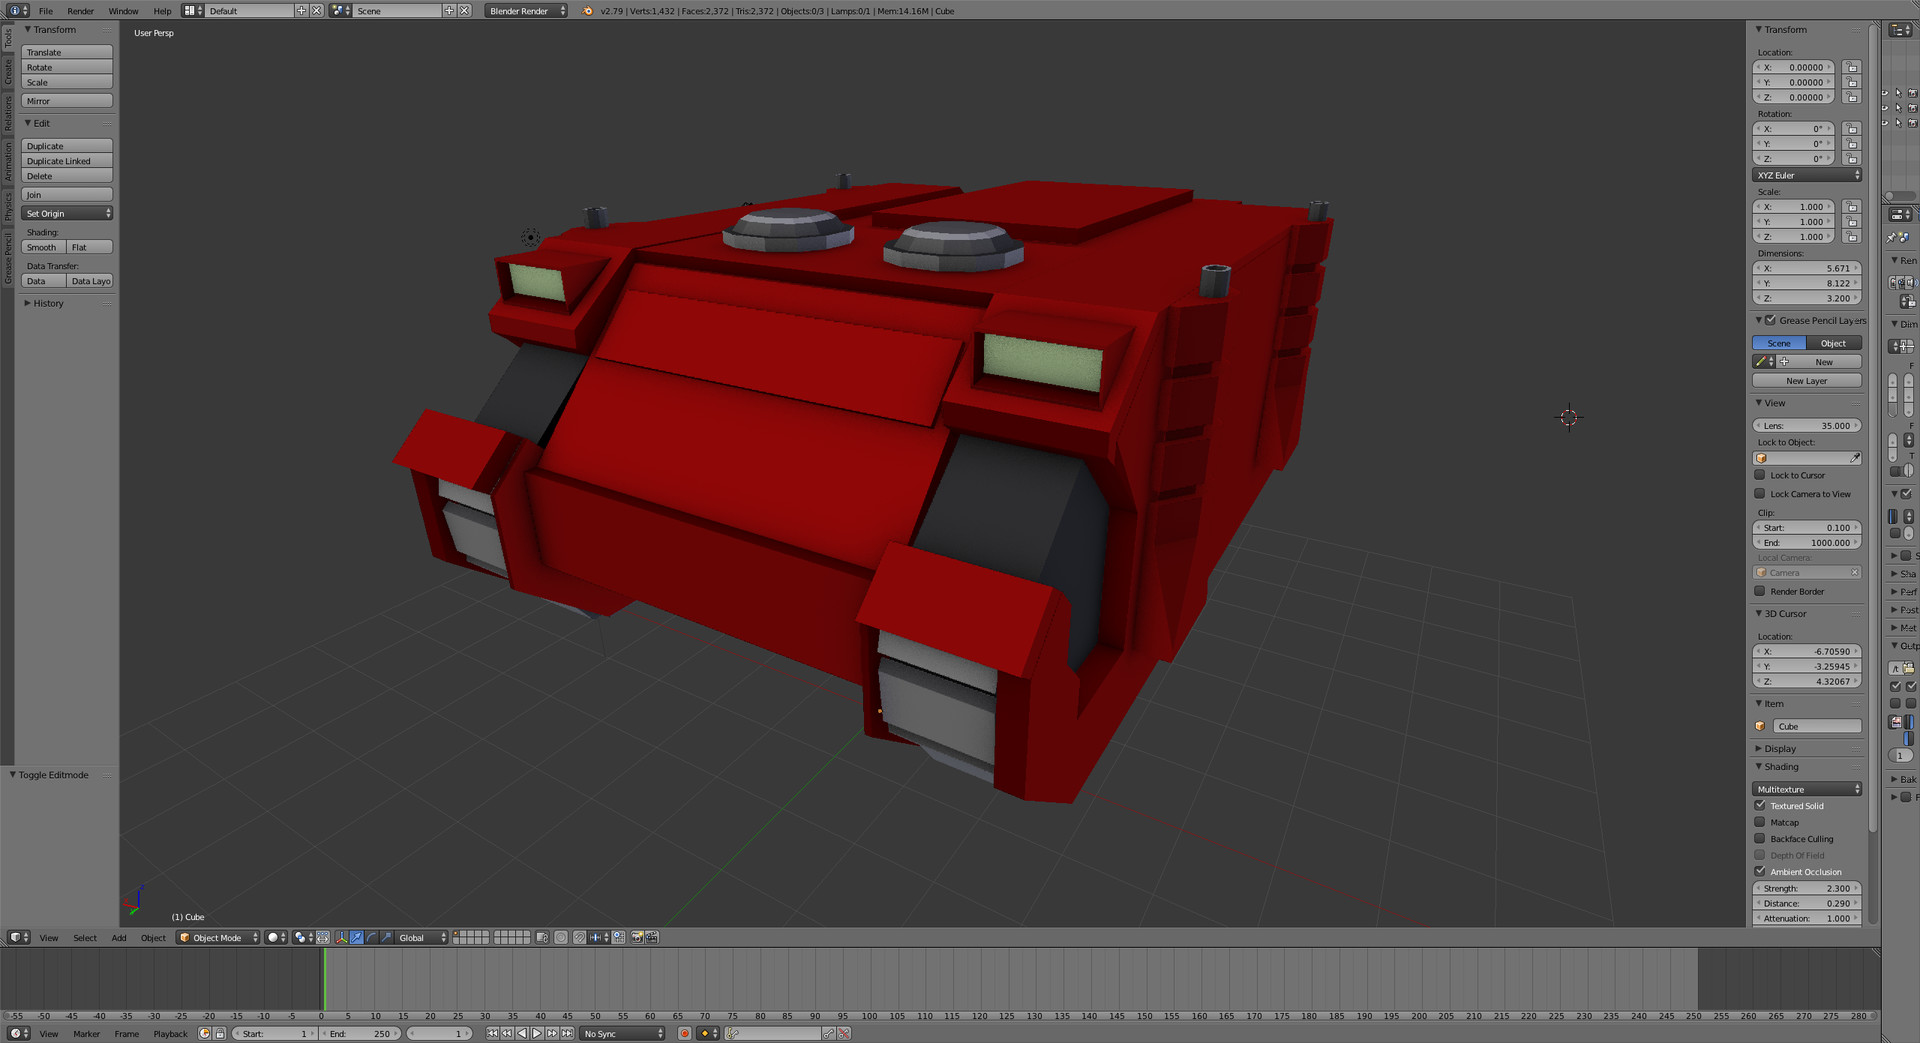Toggle Lock Camera to View

[x=1760, y=493]
